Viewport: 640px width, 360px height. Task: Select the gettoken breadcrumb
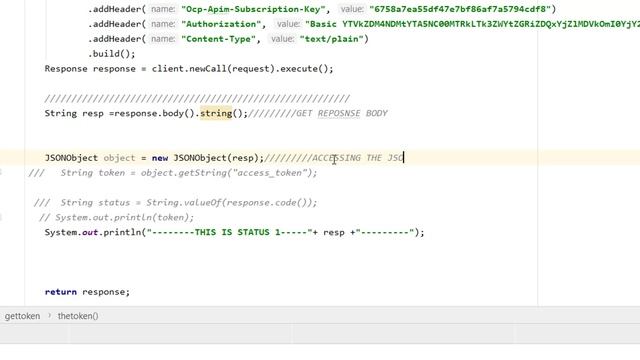point(22,316)
